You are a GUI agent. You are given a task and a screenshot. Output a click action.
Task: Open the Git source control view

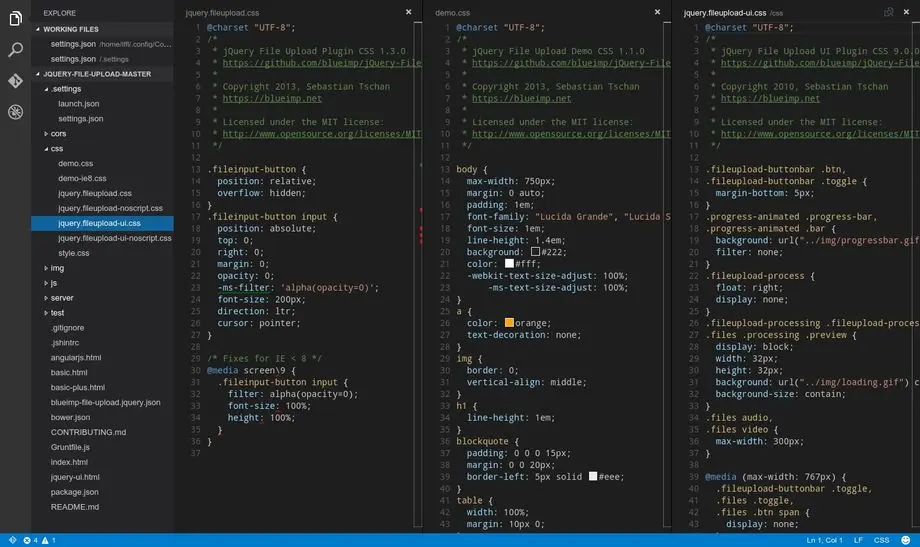click(x=16, y=80)
